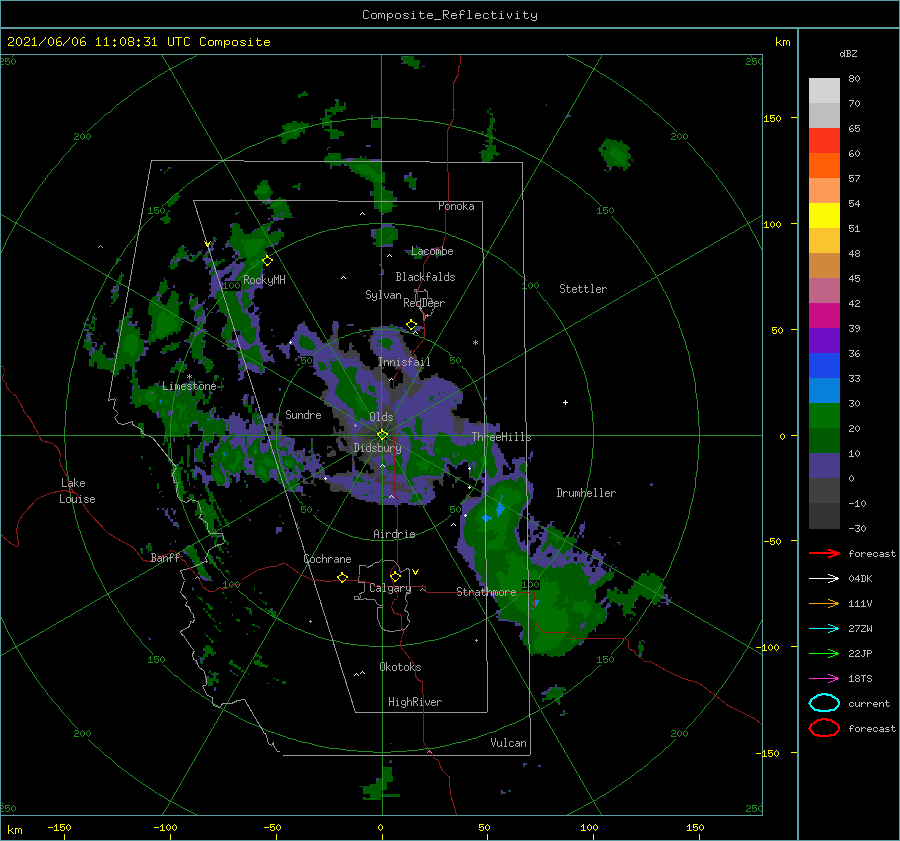
Task: Click the Sylvan label
Action: tap(383, 294)
